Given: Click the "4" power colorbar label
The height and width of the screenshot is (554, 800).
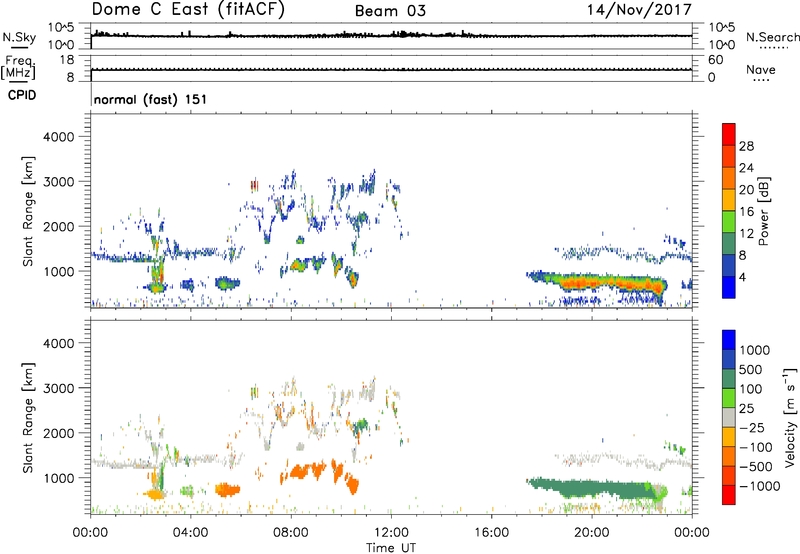Looking at the screenshot, I should click(x=743, y=277).
